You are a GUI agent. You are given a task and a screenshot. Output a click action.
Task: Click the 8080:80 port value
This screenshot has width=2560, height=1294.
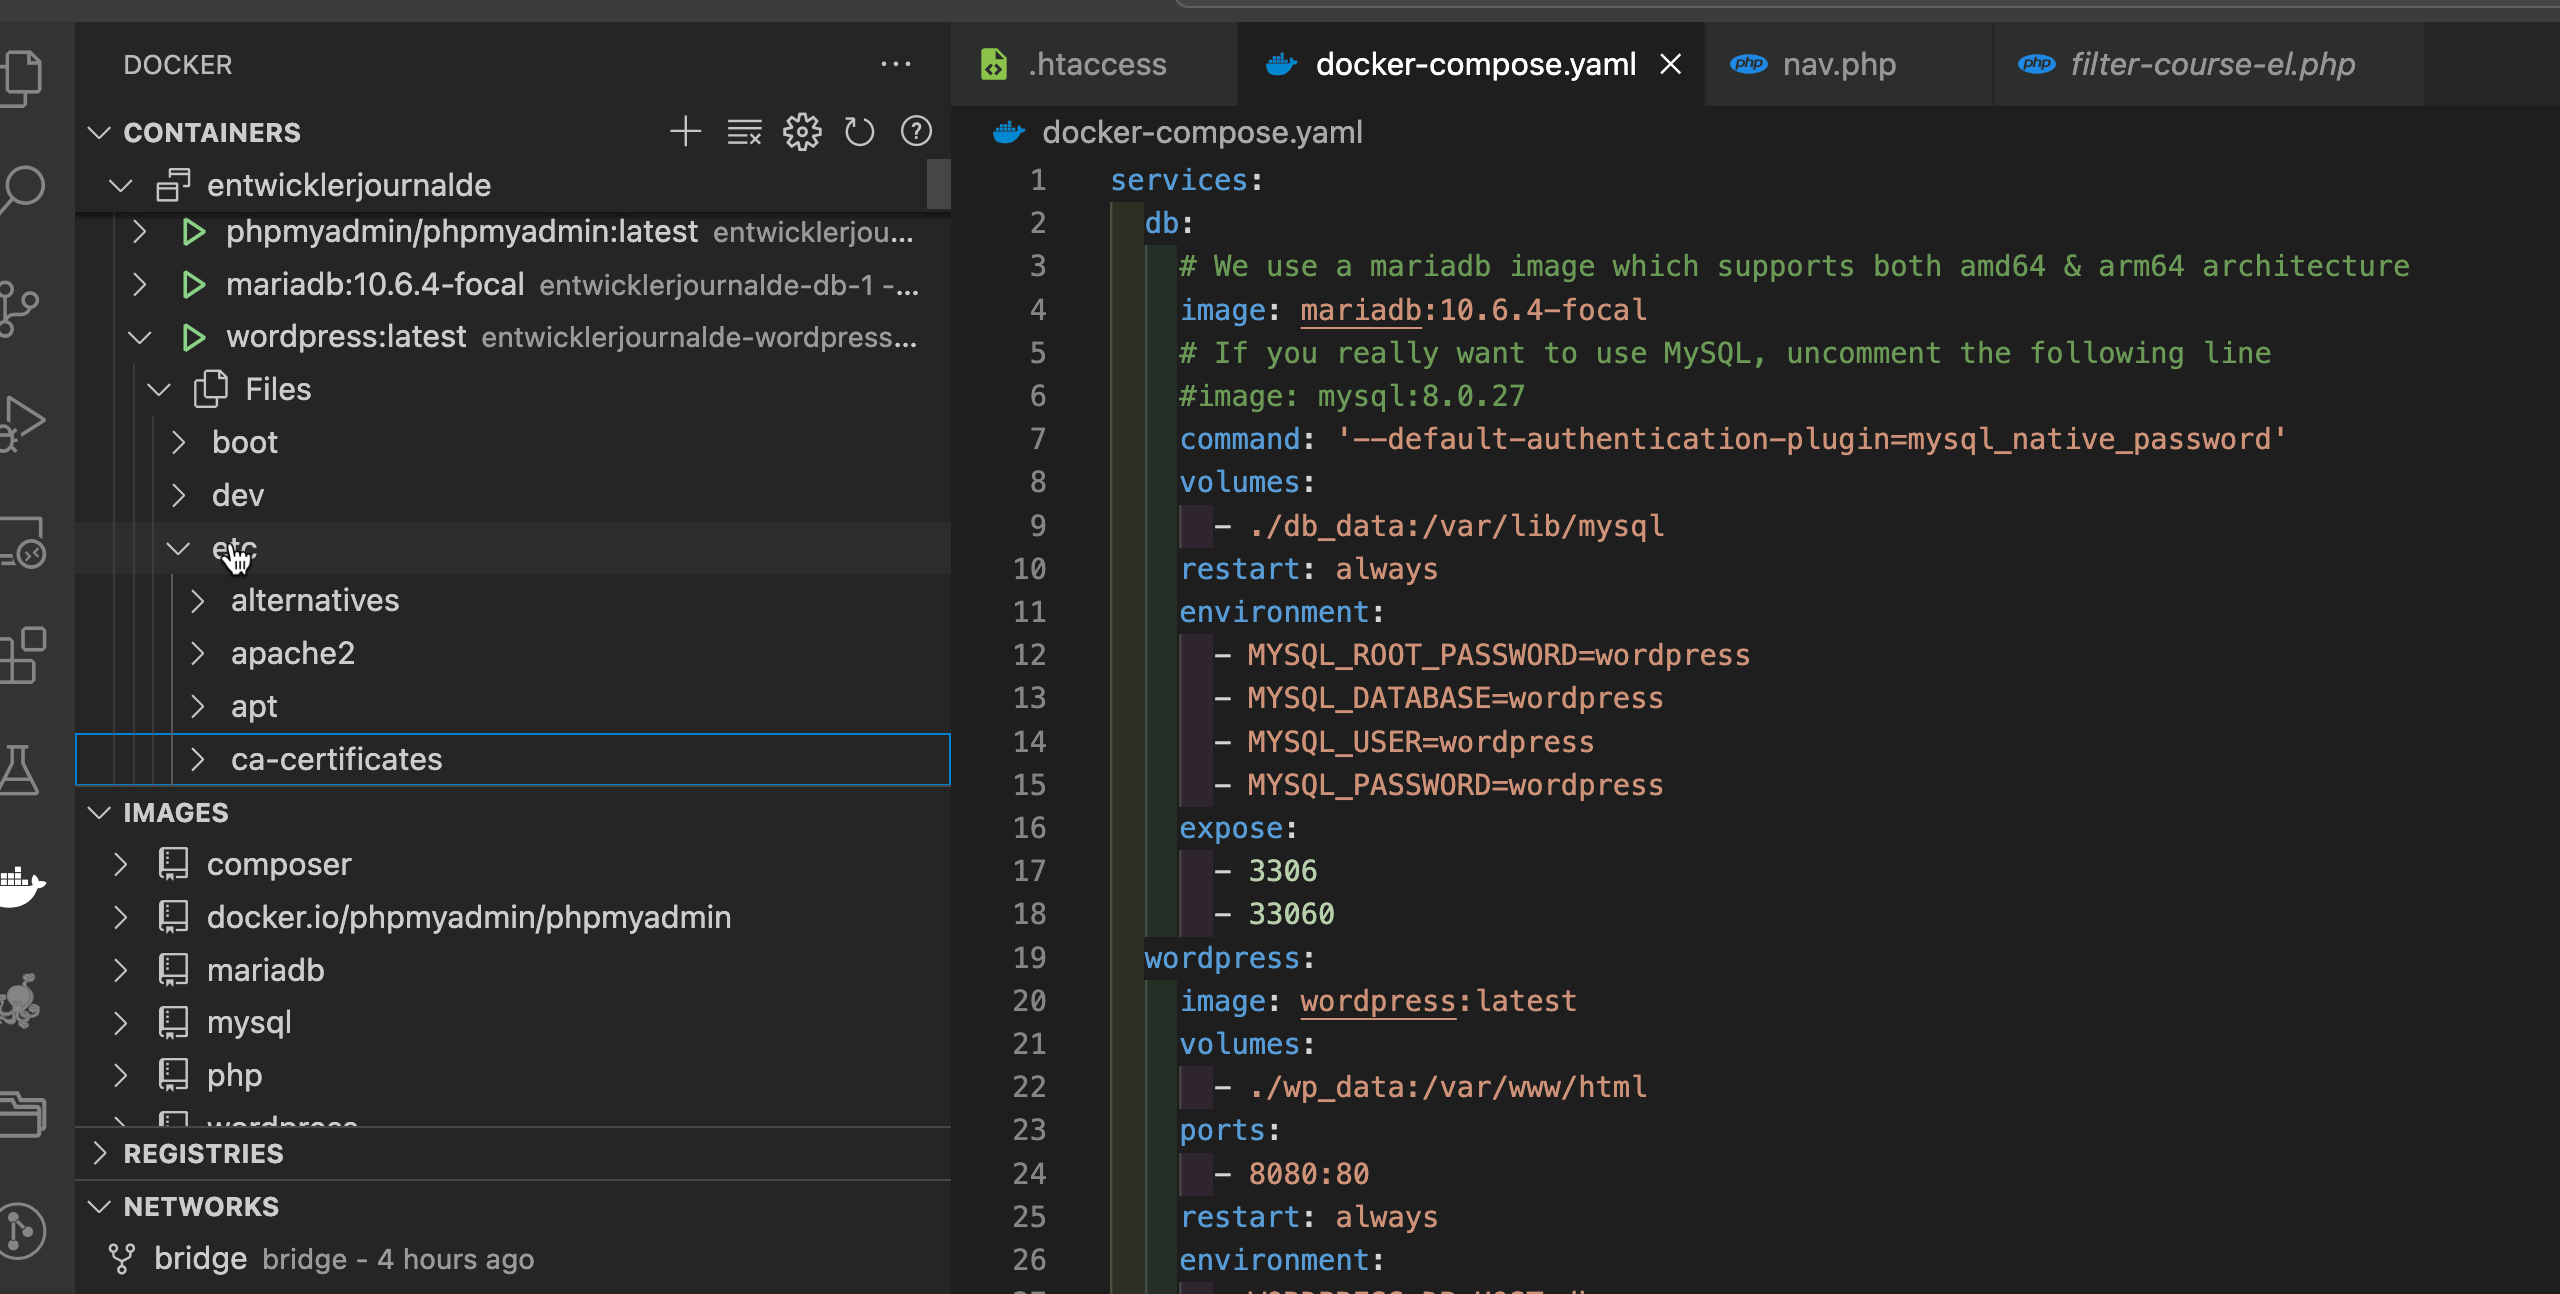[1309, 1174]
